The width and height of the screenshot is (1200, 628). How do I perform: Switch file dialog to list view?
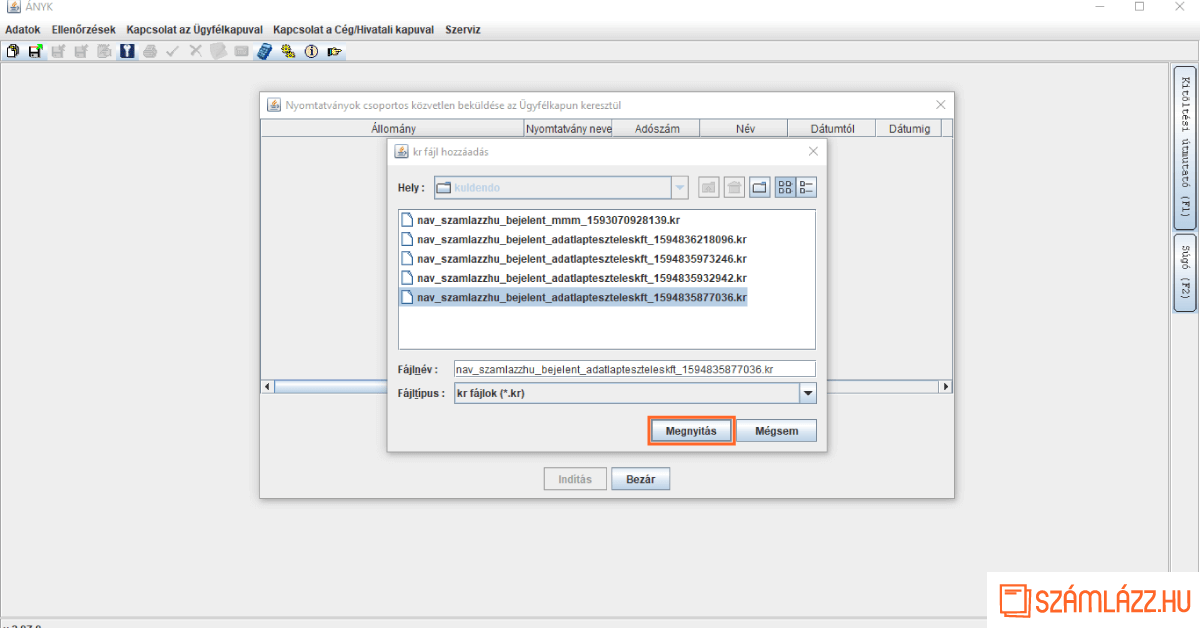[785, 187]
